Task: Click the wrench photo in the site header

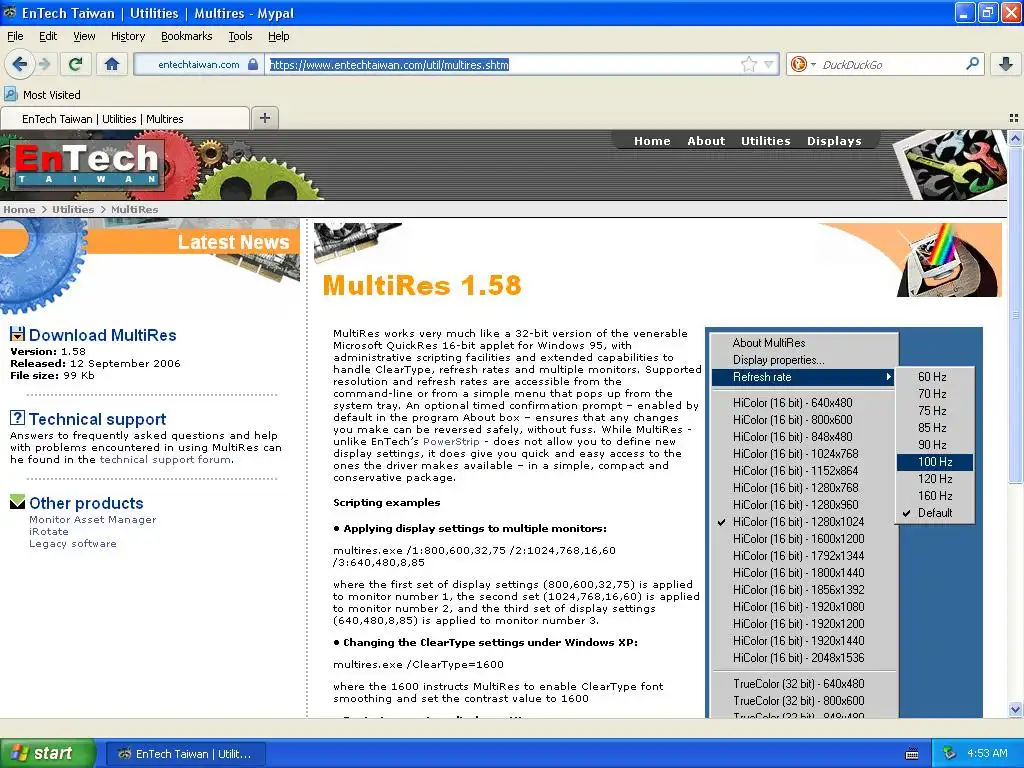Action: (x=950, y=165)
